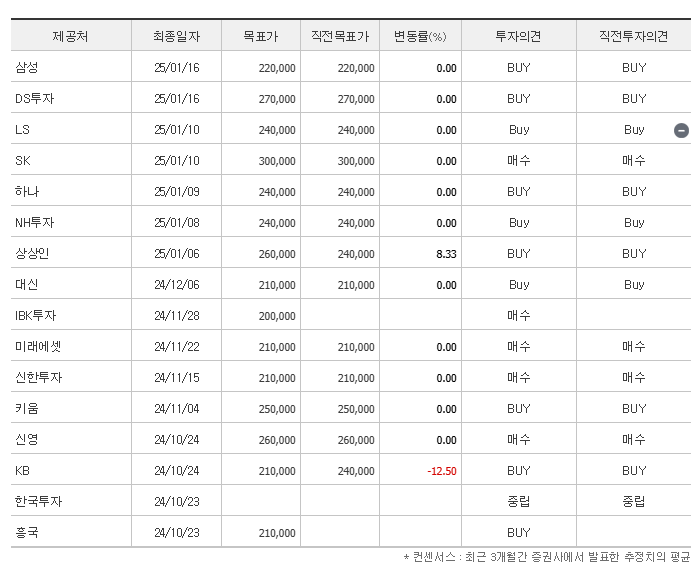Select the 투자의견 column header

(518, 36)
